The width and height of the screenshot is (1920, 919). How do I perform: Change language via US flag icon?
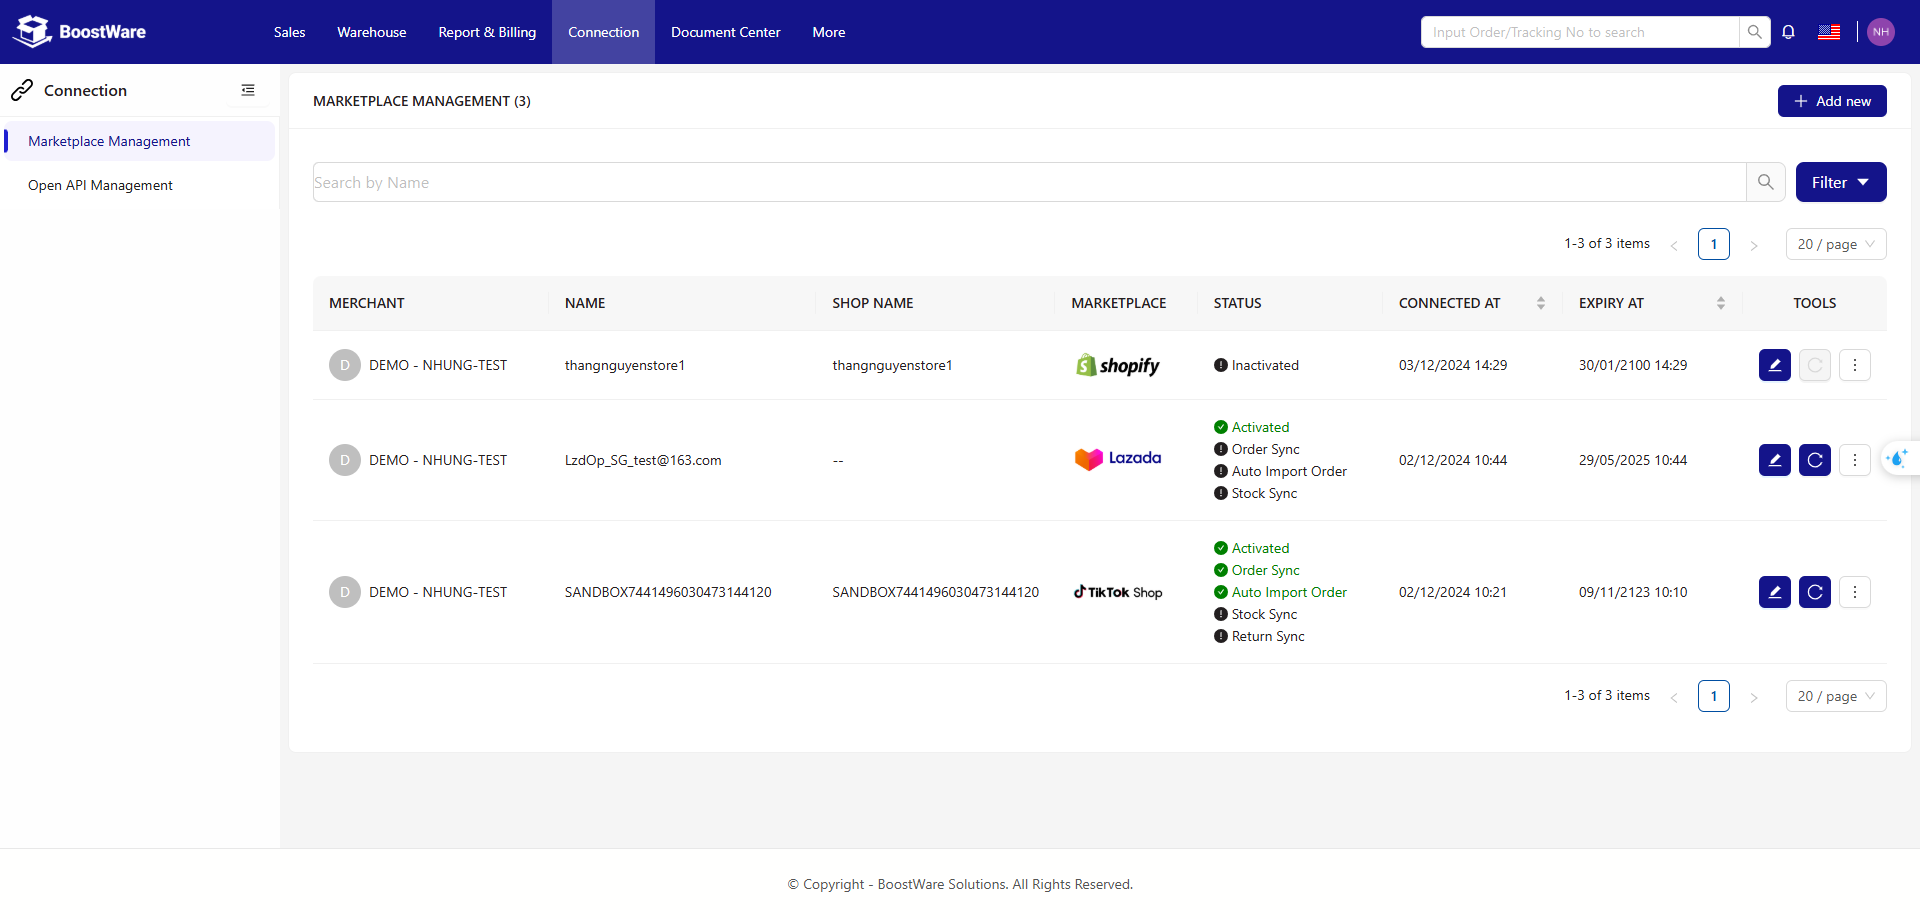[1829, 32]
